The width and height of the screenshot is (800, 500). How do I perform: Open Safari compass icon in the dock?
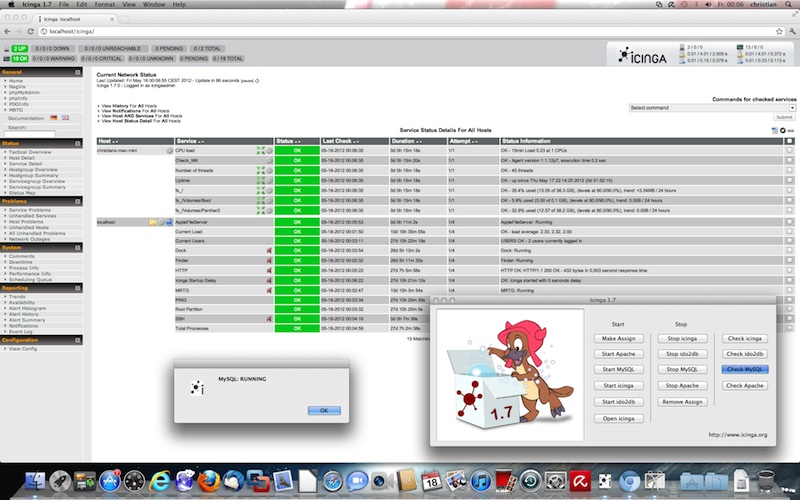[x=333, y=481]
